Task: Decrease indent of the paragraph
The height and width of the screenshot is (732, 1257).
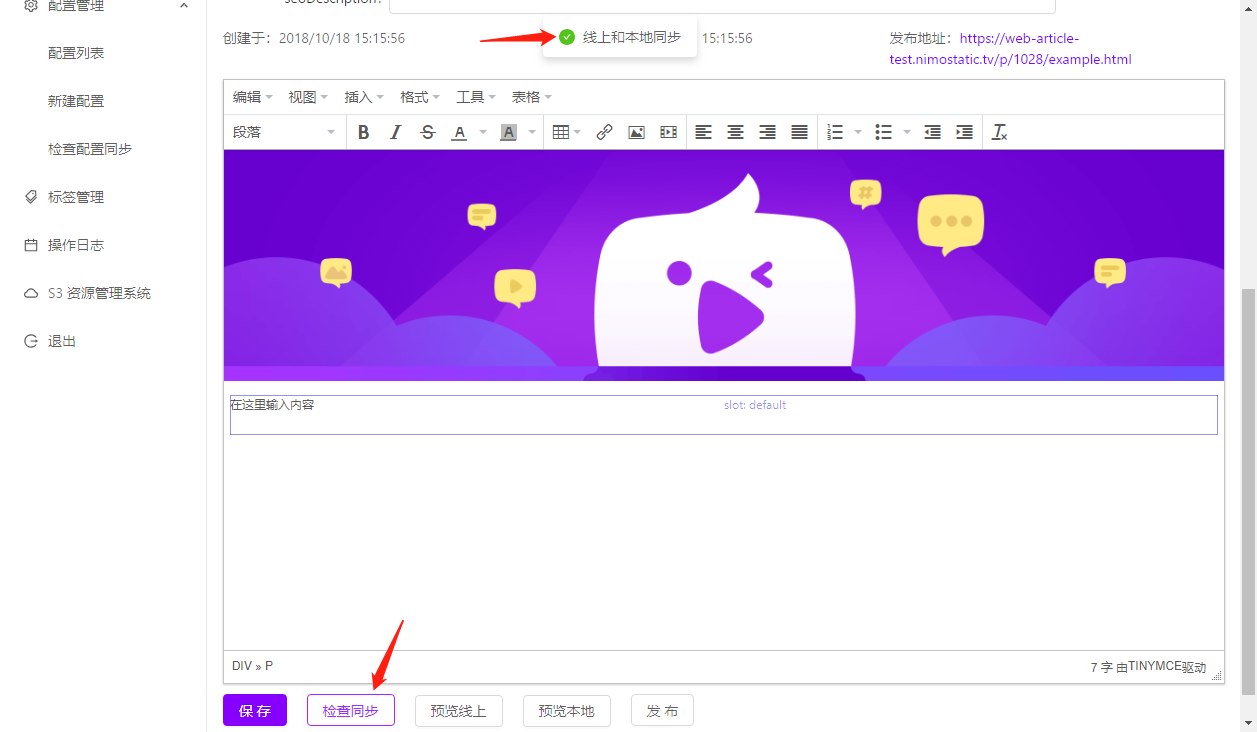Action: [932, 132]
